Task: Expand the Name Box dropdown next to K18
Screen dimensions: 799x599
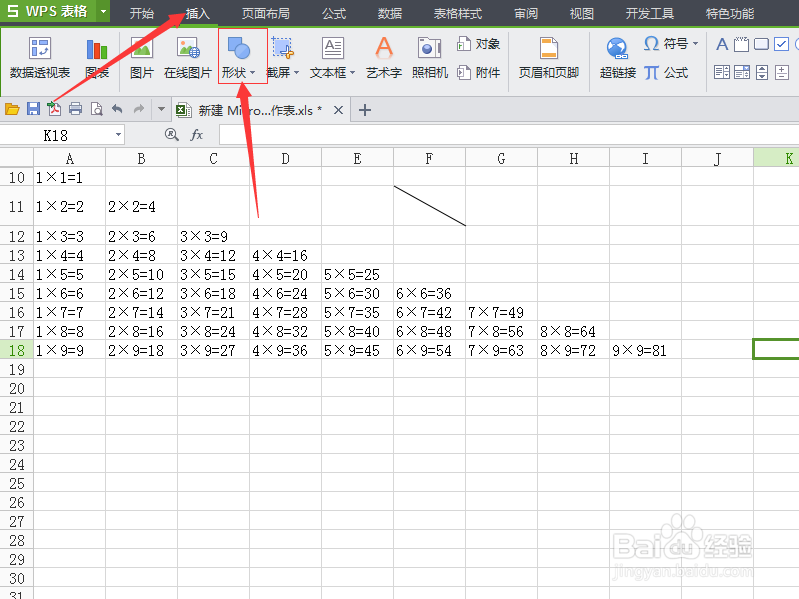Action: coord(118,135)
